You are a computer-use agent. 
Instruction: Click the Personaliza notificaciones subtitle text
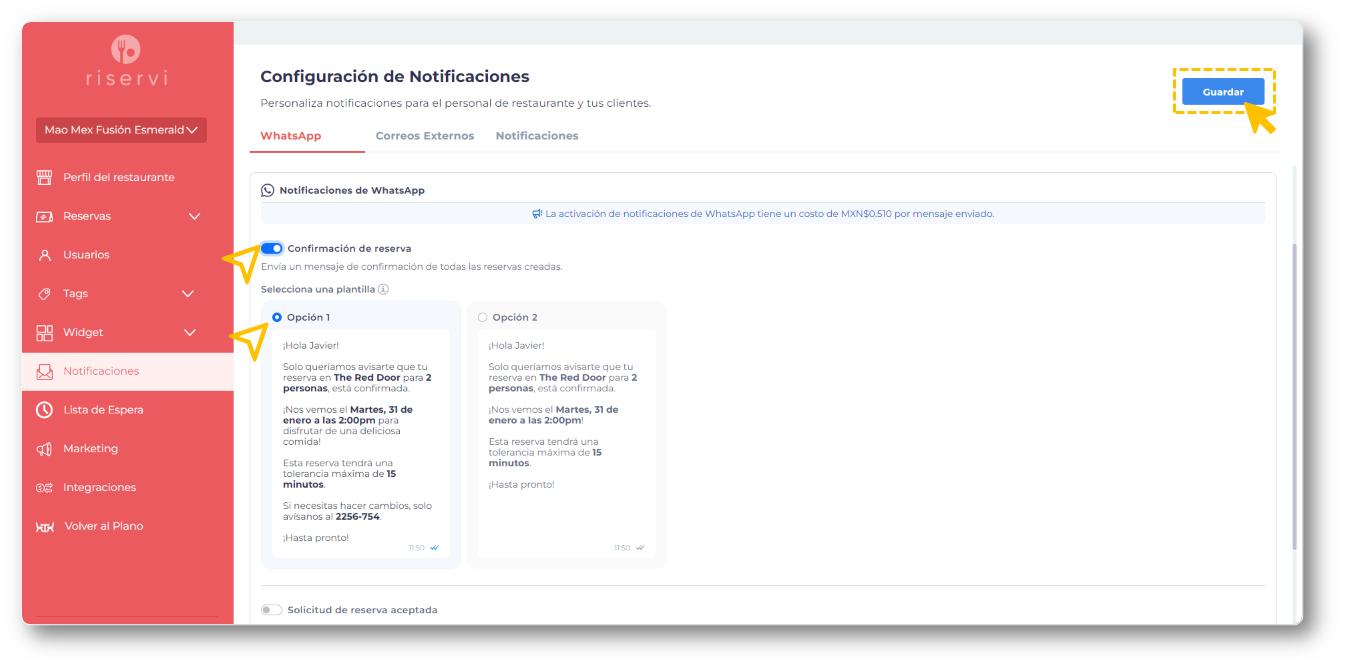click(455, 103)
